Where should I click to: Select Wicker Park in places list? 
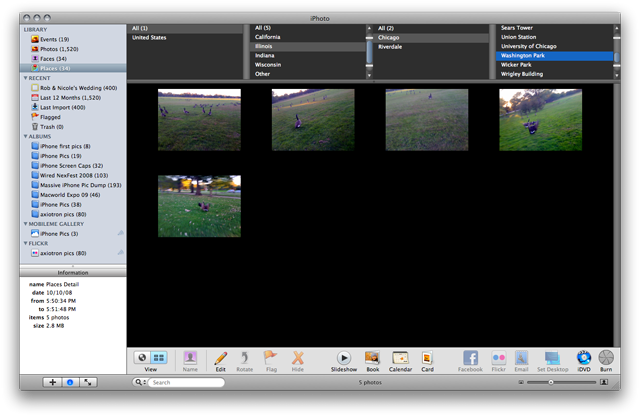coord(519,65)
